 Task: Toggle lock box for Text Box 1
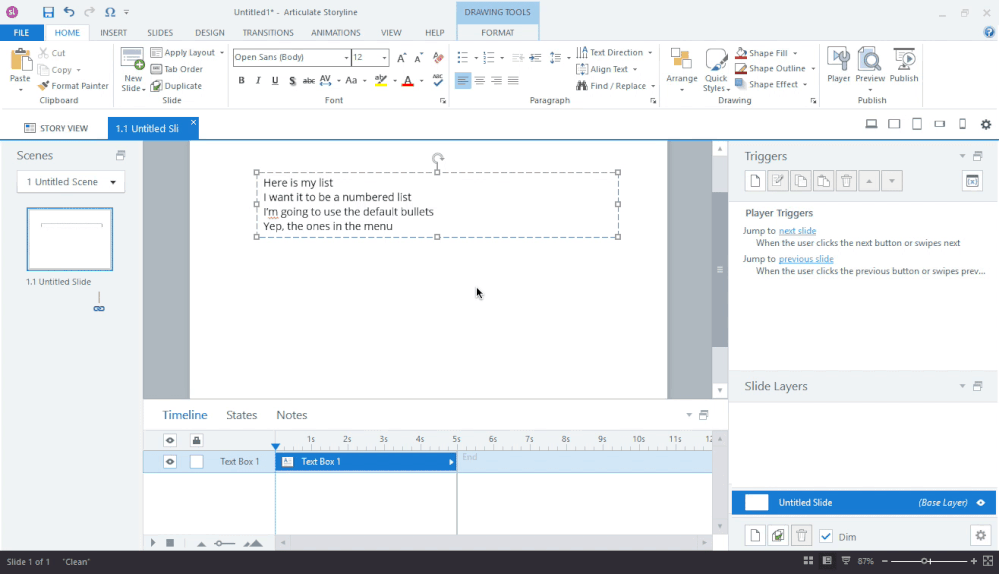[197, 462]
